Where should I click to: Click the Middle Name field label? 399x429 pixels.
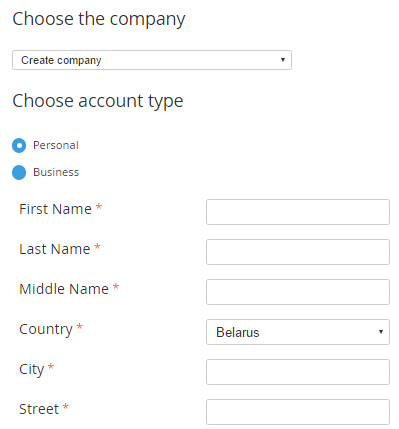(x=64, y=289)
